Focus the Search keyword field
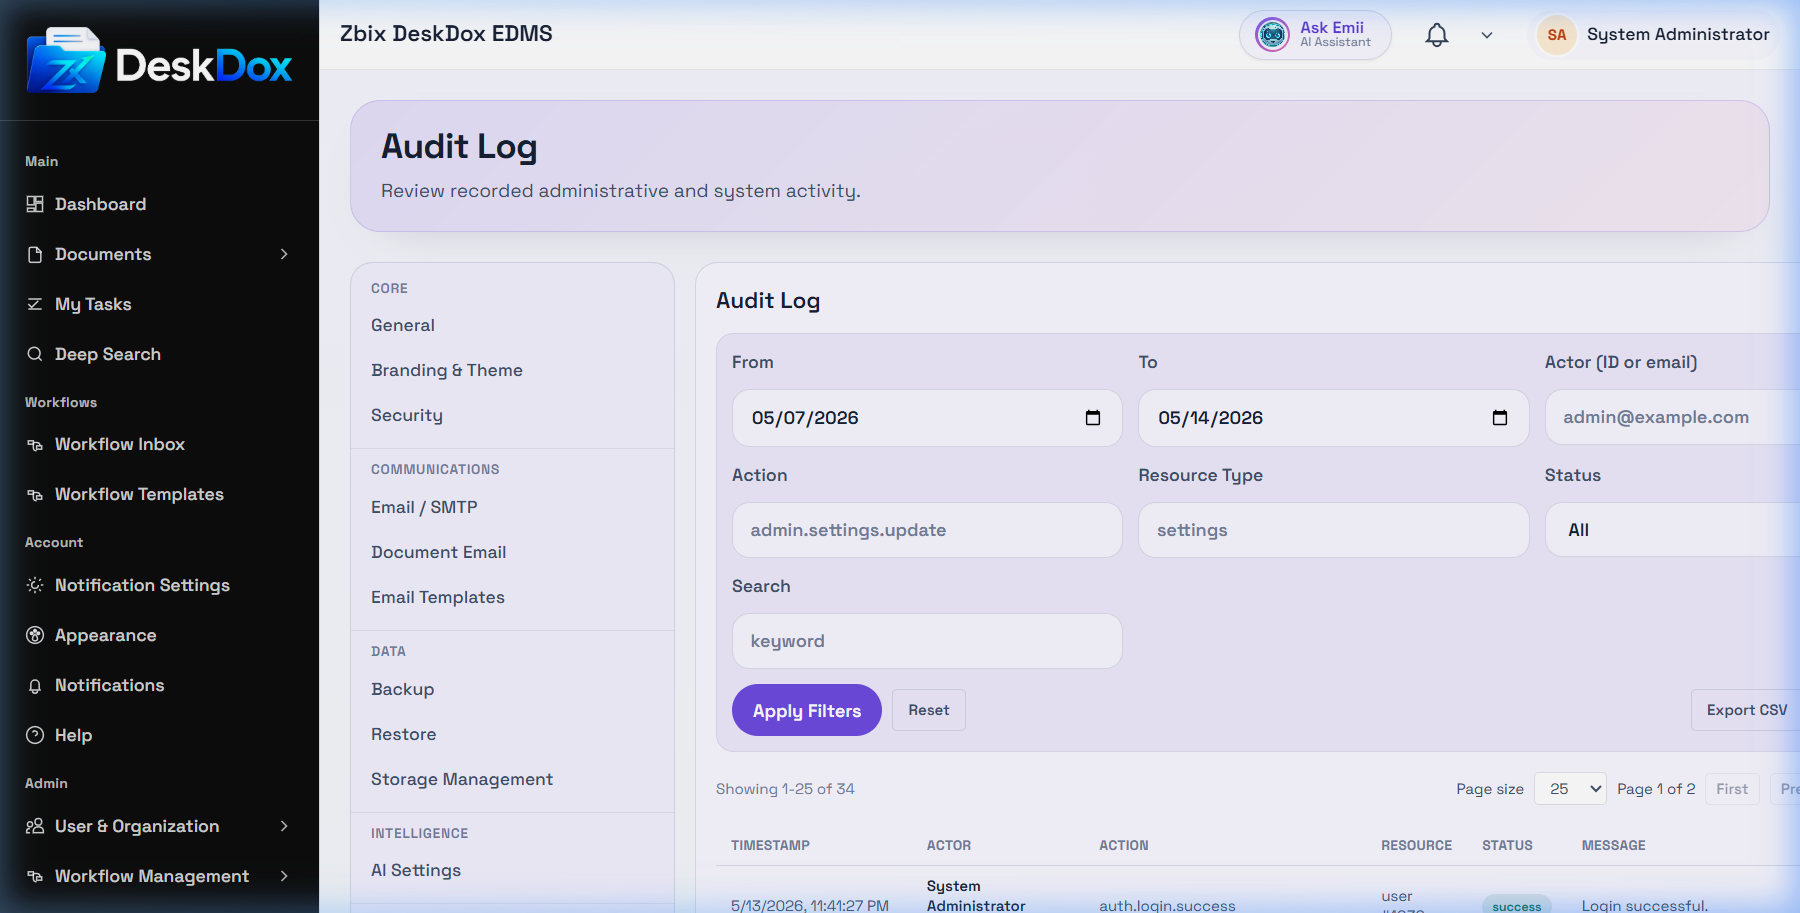This screenshot has height=913, width=1800. point(927,641)
